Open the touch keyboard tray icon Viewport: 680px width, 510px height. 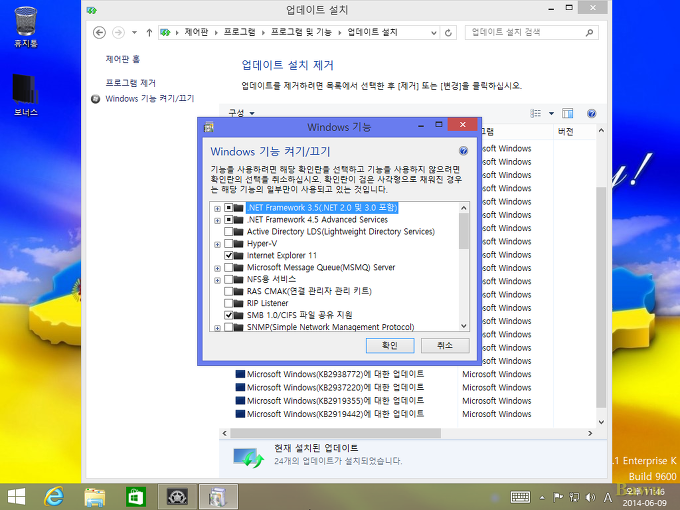(x=520, y=497)
